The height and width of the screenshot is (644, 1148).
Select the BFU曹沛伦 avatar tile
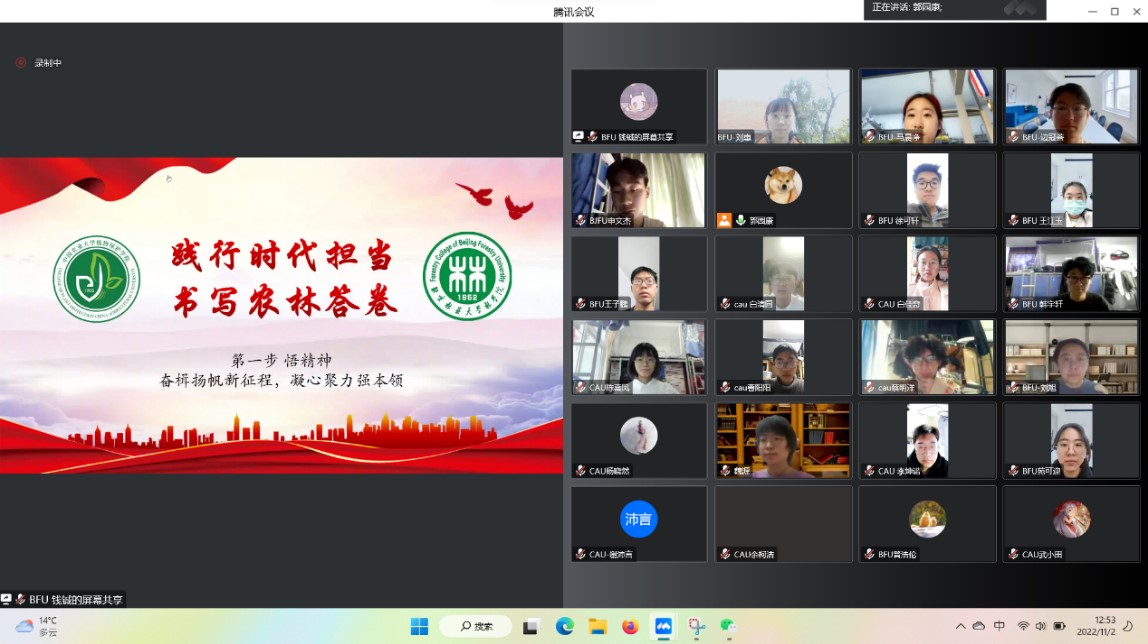pos(927,524)
